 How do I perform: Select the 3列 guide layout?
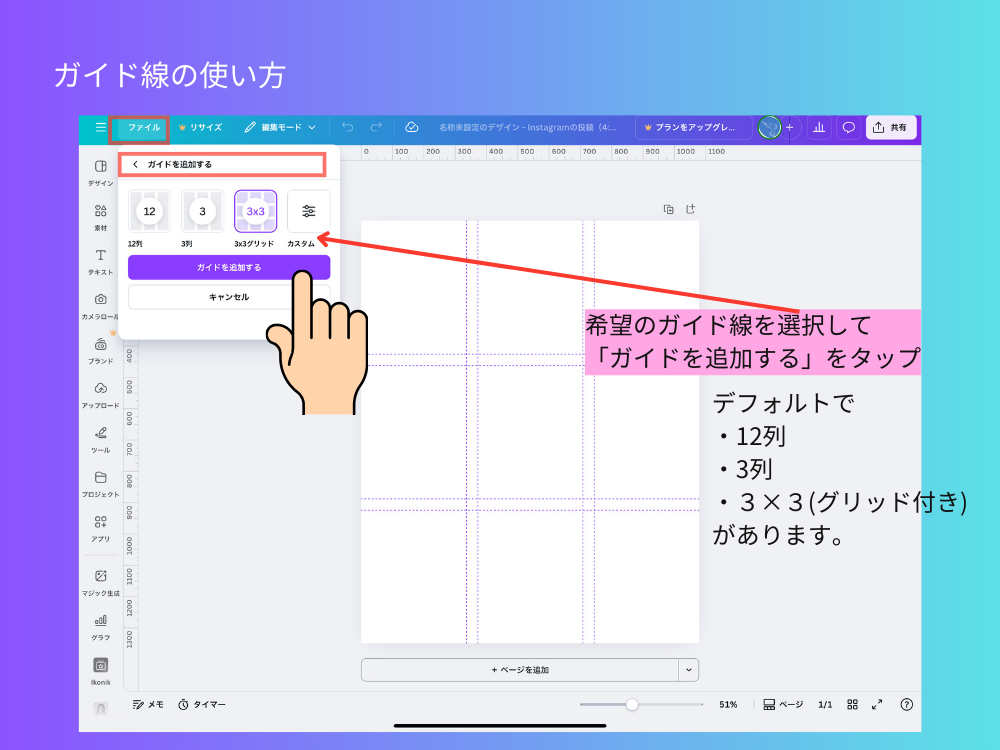coord(201,211)
